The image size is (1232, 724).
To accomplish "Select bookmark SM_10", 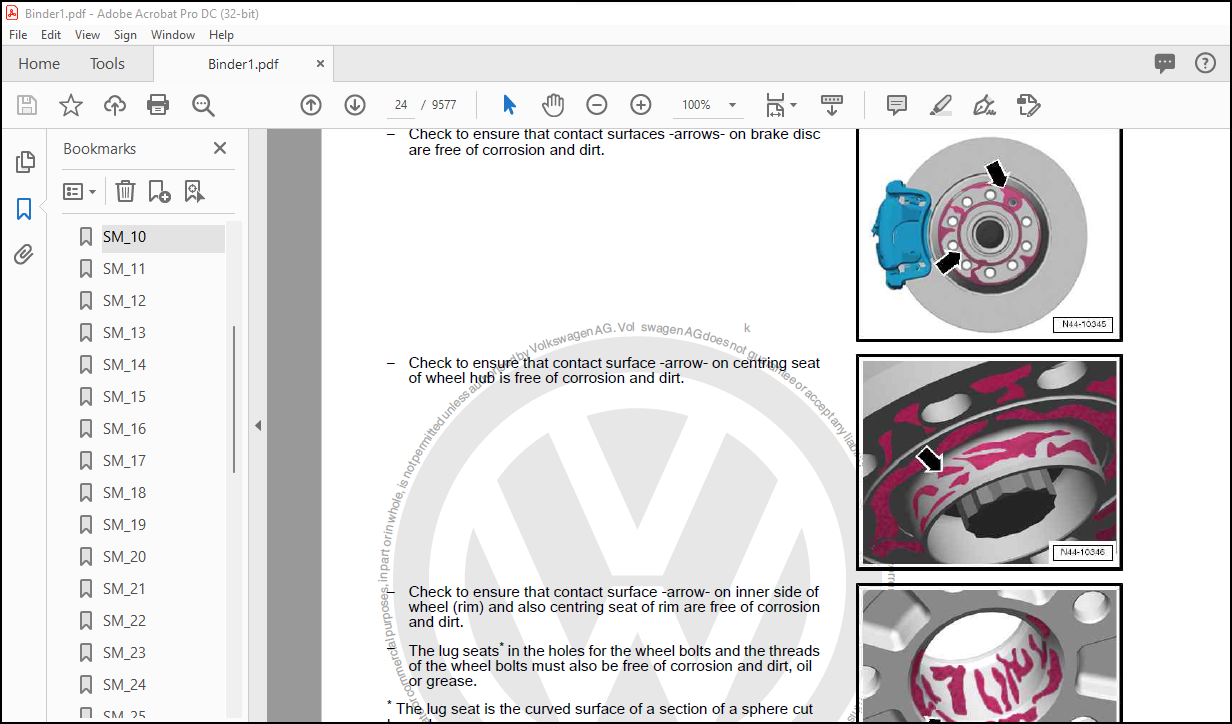I will tap(124, 237).
